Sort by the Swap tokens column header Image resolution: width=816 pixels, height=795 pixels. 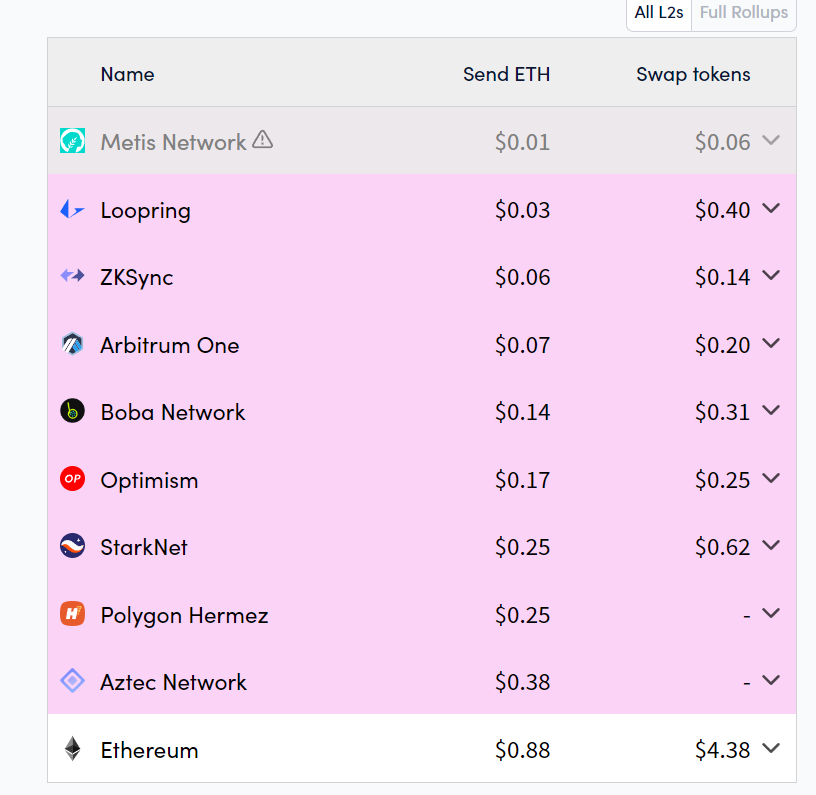(693, 75)
